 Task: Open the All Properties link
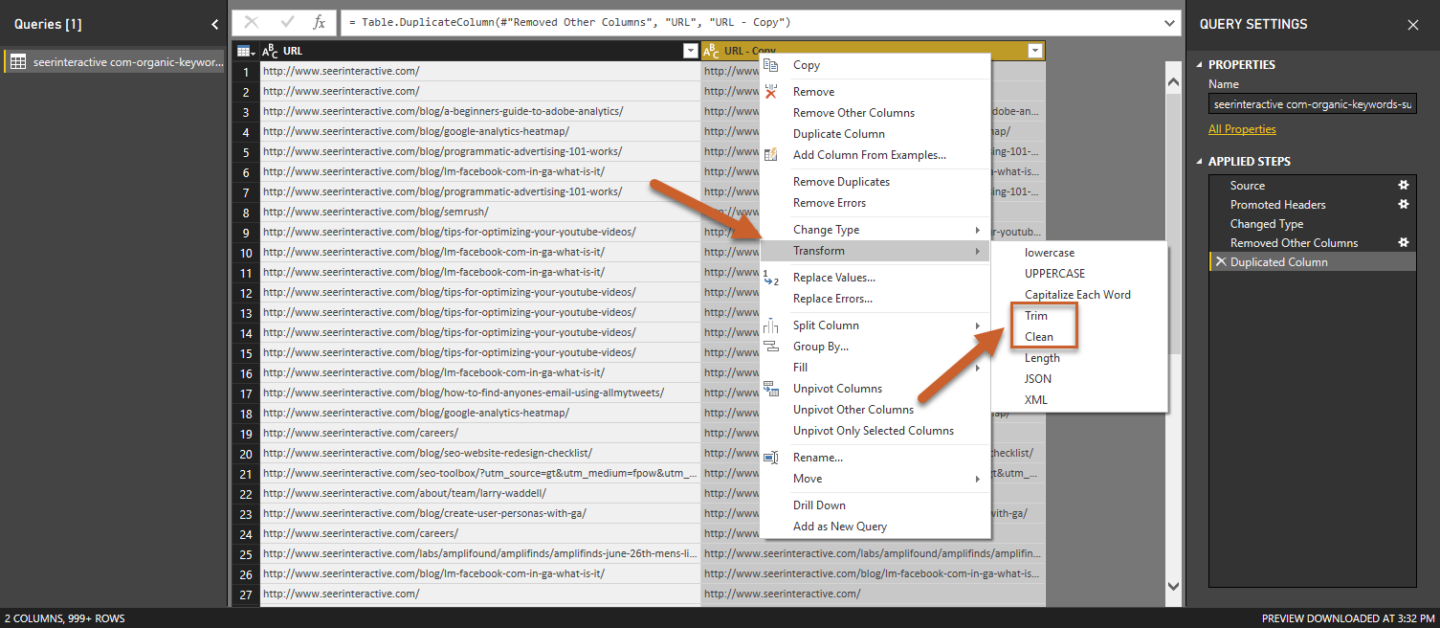tap(1241, 129)
